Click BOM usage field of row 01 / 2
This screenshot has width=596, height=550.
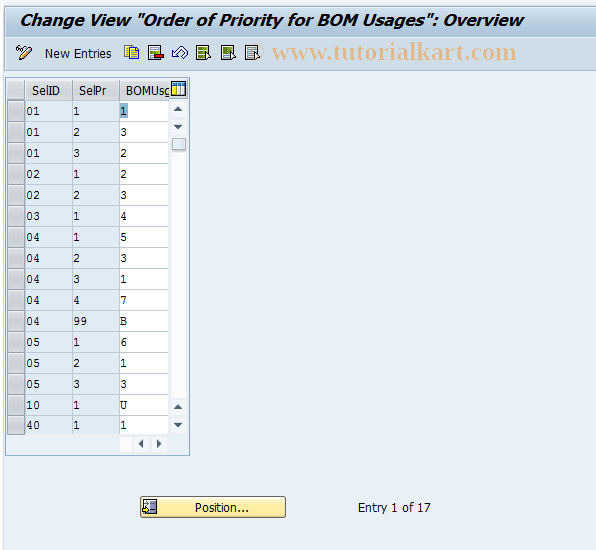(x=144, y=132)
